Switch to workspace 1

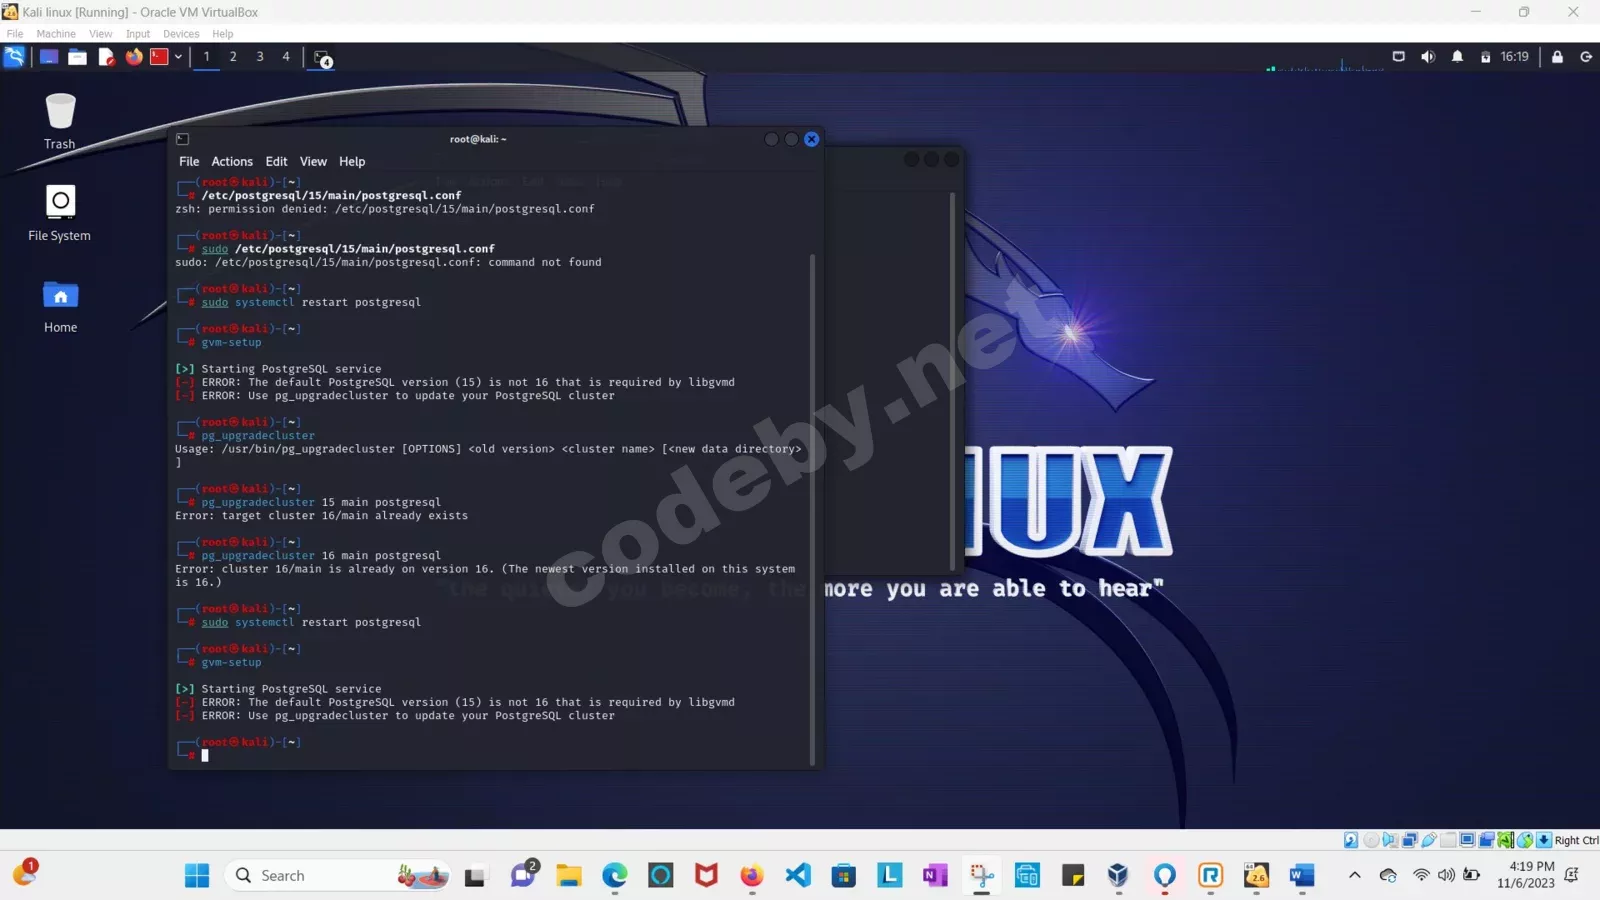207,57
